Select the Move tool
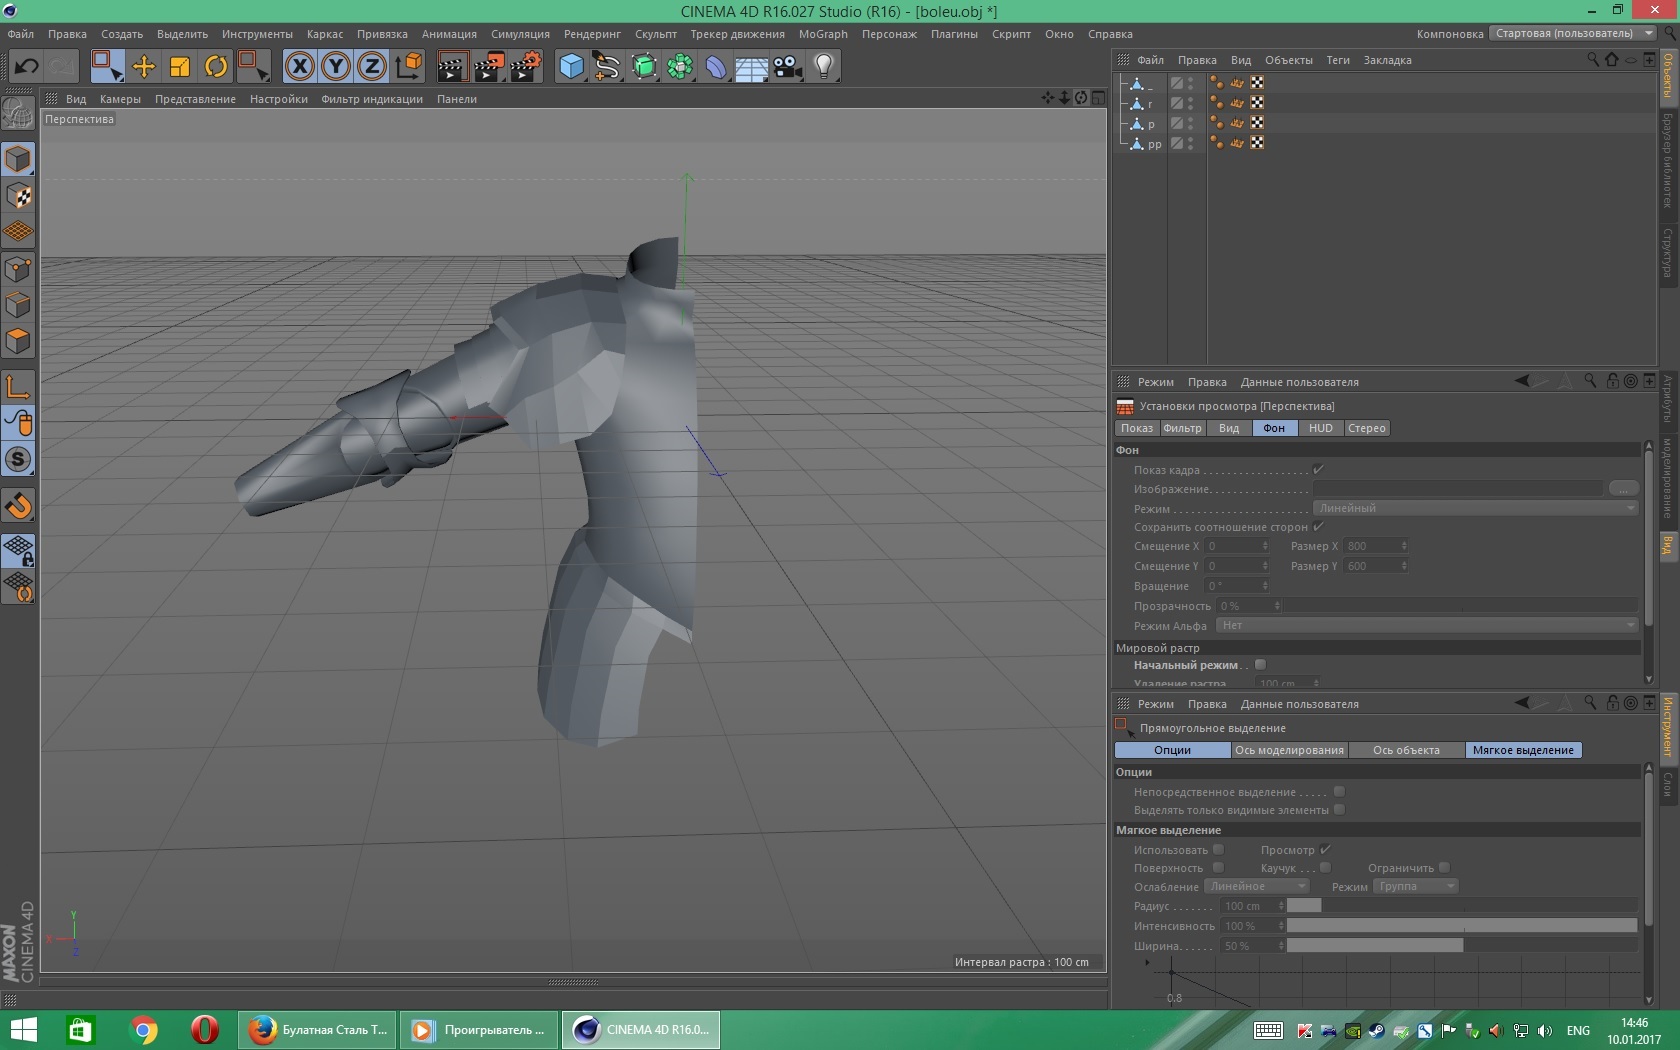This screenshot has width=1680, height=1050. click(x=144, y=67)
